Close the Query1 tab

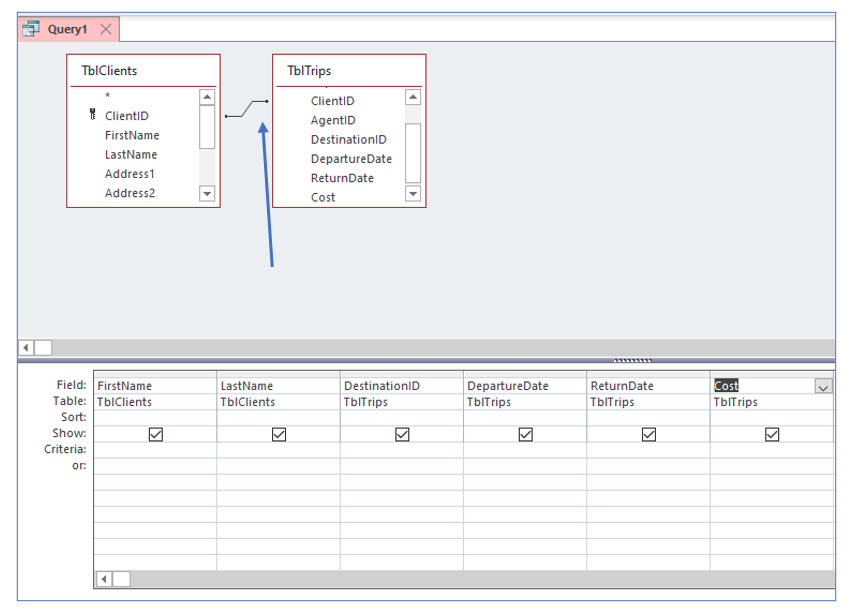106,29
